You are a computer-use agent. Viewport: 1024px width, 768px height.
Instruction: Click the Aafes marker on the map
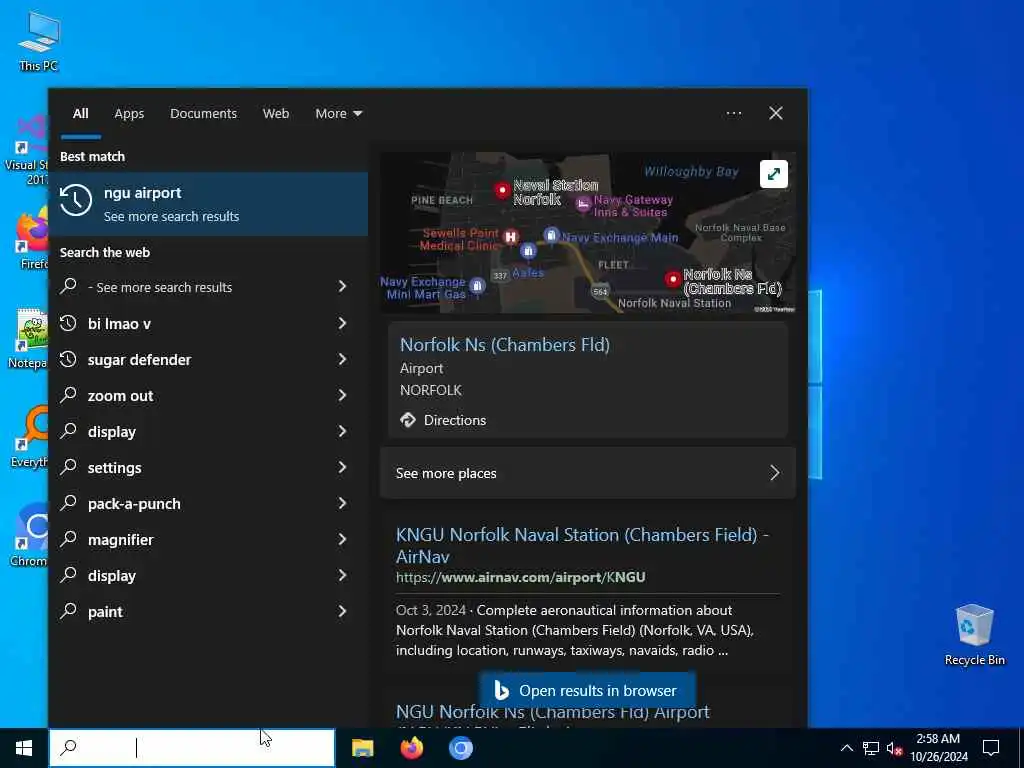click(528, 251)
